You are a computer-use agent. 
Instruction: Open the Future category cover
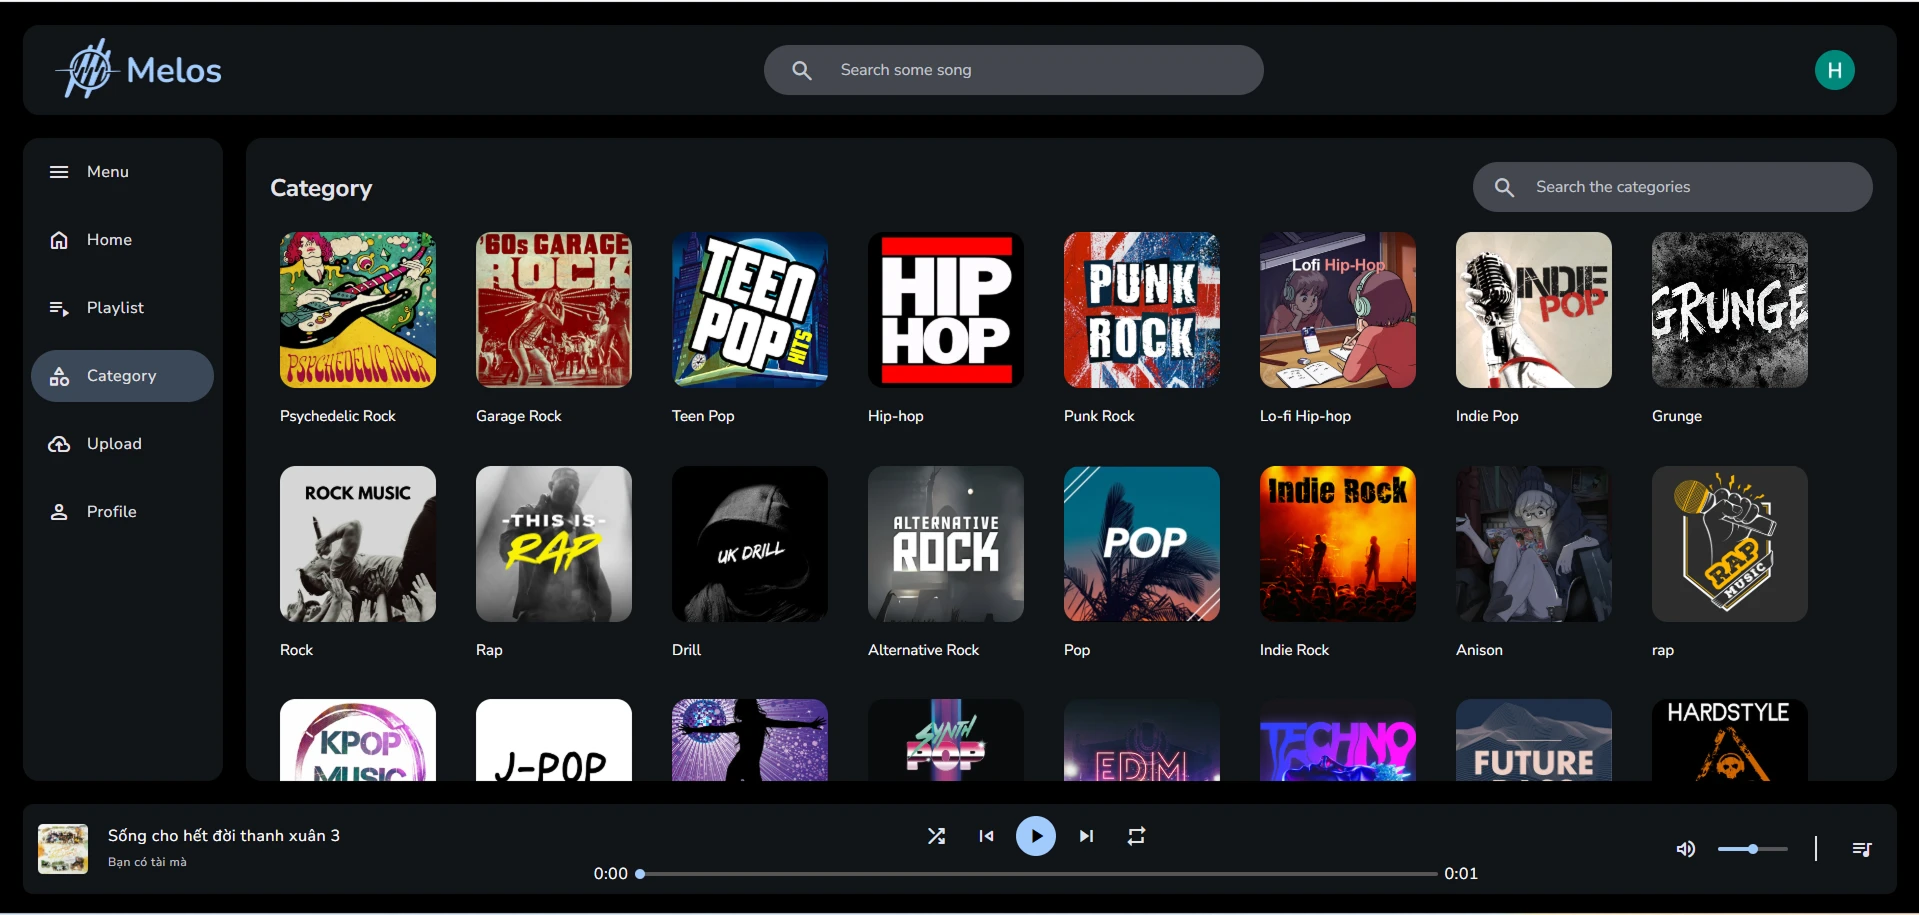(1534, 740)
